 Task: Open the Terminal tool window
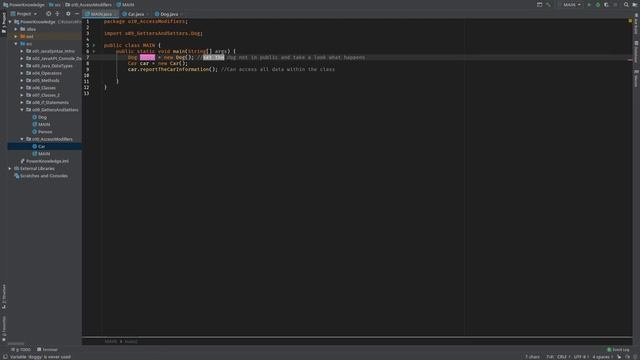[47, 350]
